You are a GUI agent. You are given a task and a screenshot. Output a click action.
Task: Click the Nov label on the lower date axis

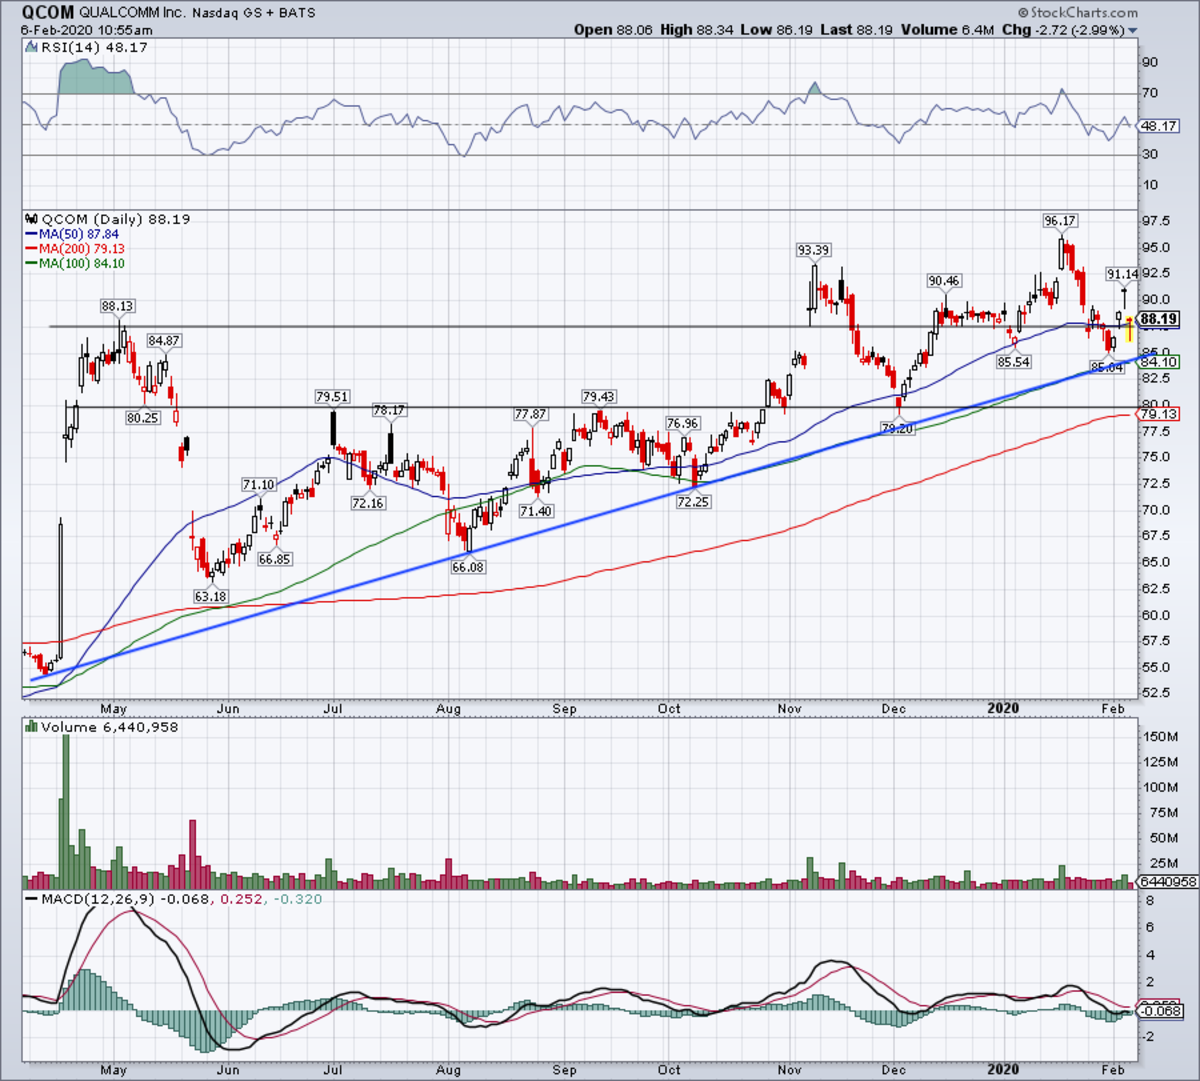click(x=791, y=1069)
